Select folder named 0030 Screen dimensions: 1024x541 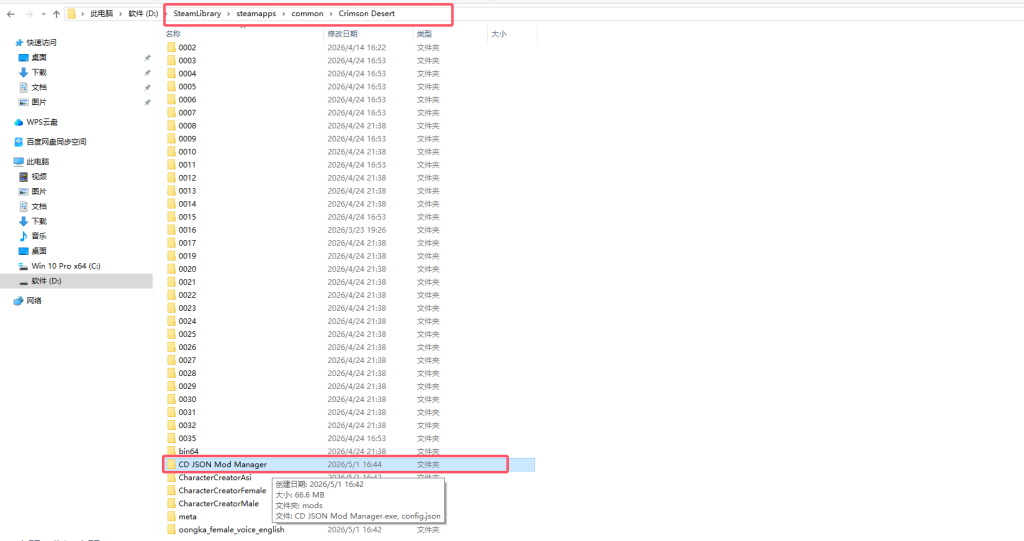pyautogui.click(x=187, y=400)
